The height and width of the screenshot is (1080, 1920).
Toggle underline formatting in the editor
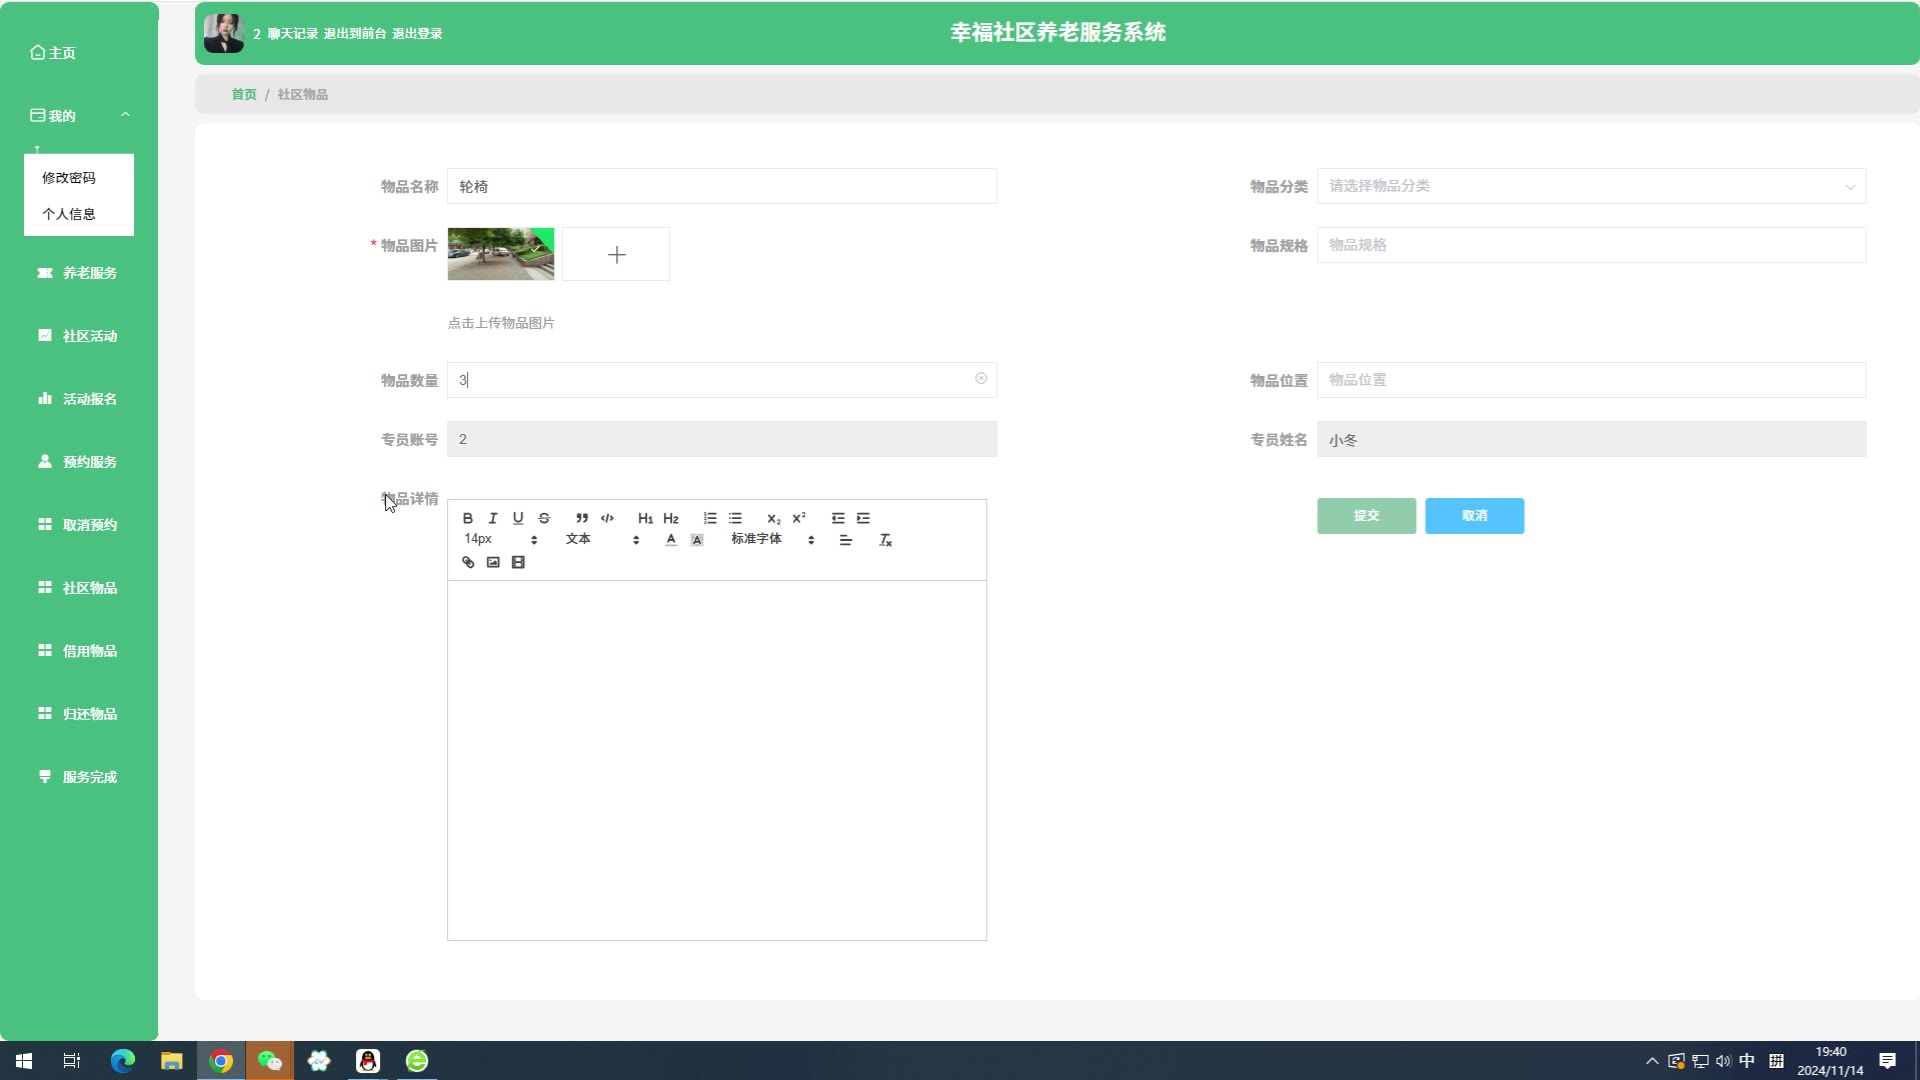coord(517,518)
